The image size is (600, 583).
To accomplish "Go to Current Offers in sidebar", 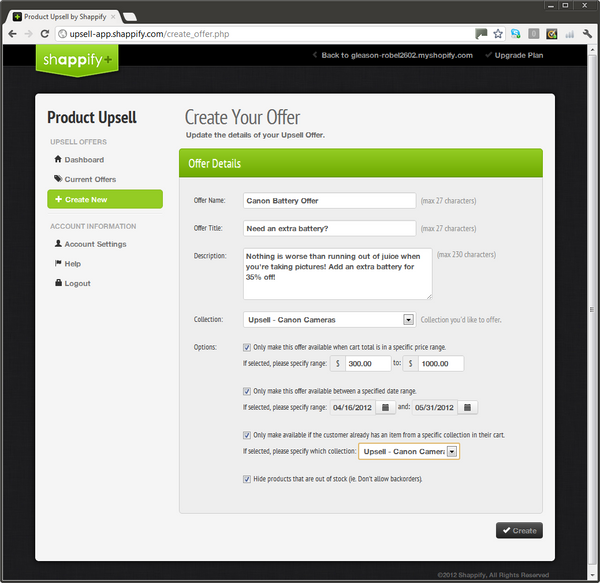I will point(90,180).
